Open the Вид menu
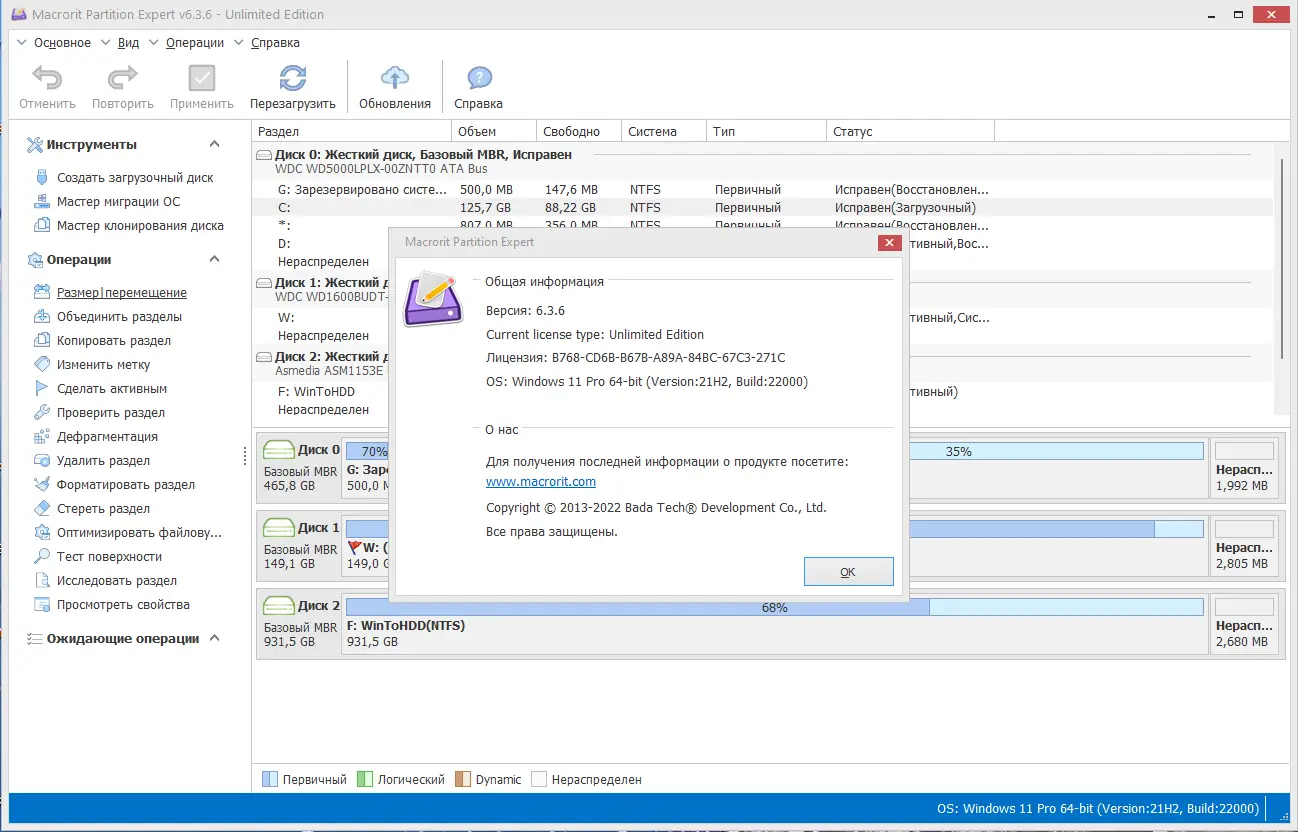The height and width of the screenshot is (832, 1298). (x=128, y=42)
